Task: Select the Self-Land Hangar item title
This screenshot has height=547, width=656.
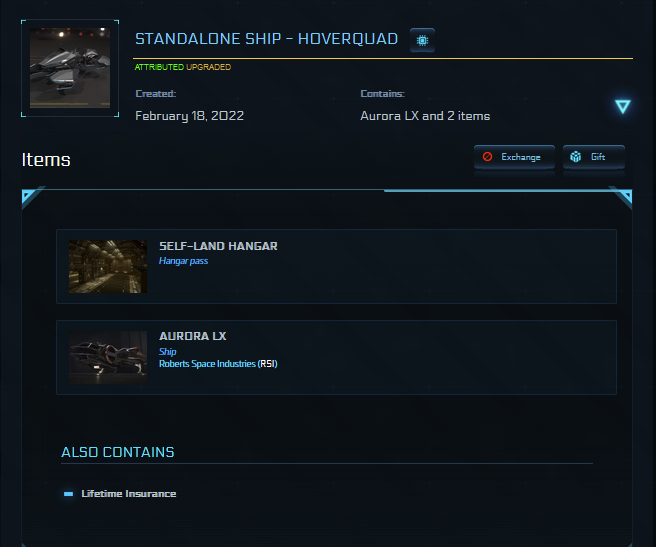Action: [x=218, y=246]
